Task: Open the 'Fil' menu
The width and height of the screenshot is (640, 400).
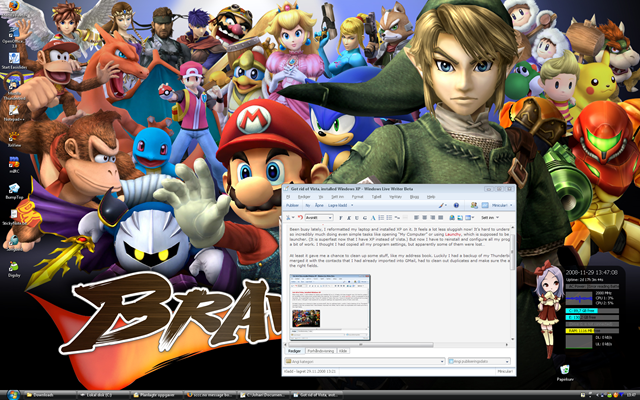Action: coord(288,197)
